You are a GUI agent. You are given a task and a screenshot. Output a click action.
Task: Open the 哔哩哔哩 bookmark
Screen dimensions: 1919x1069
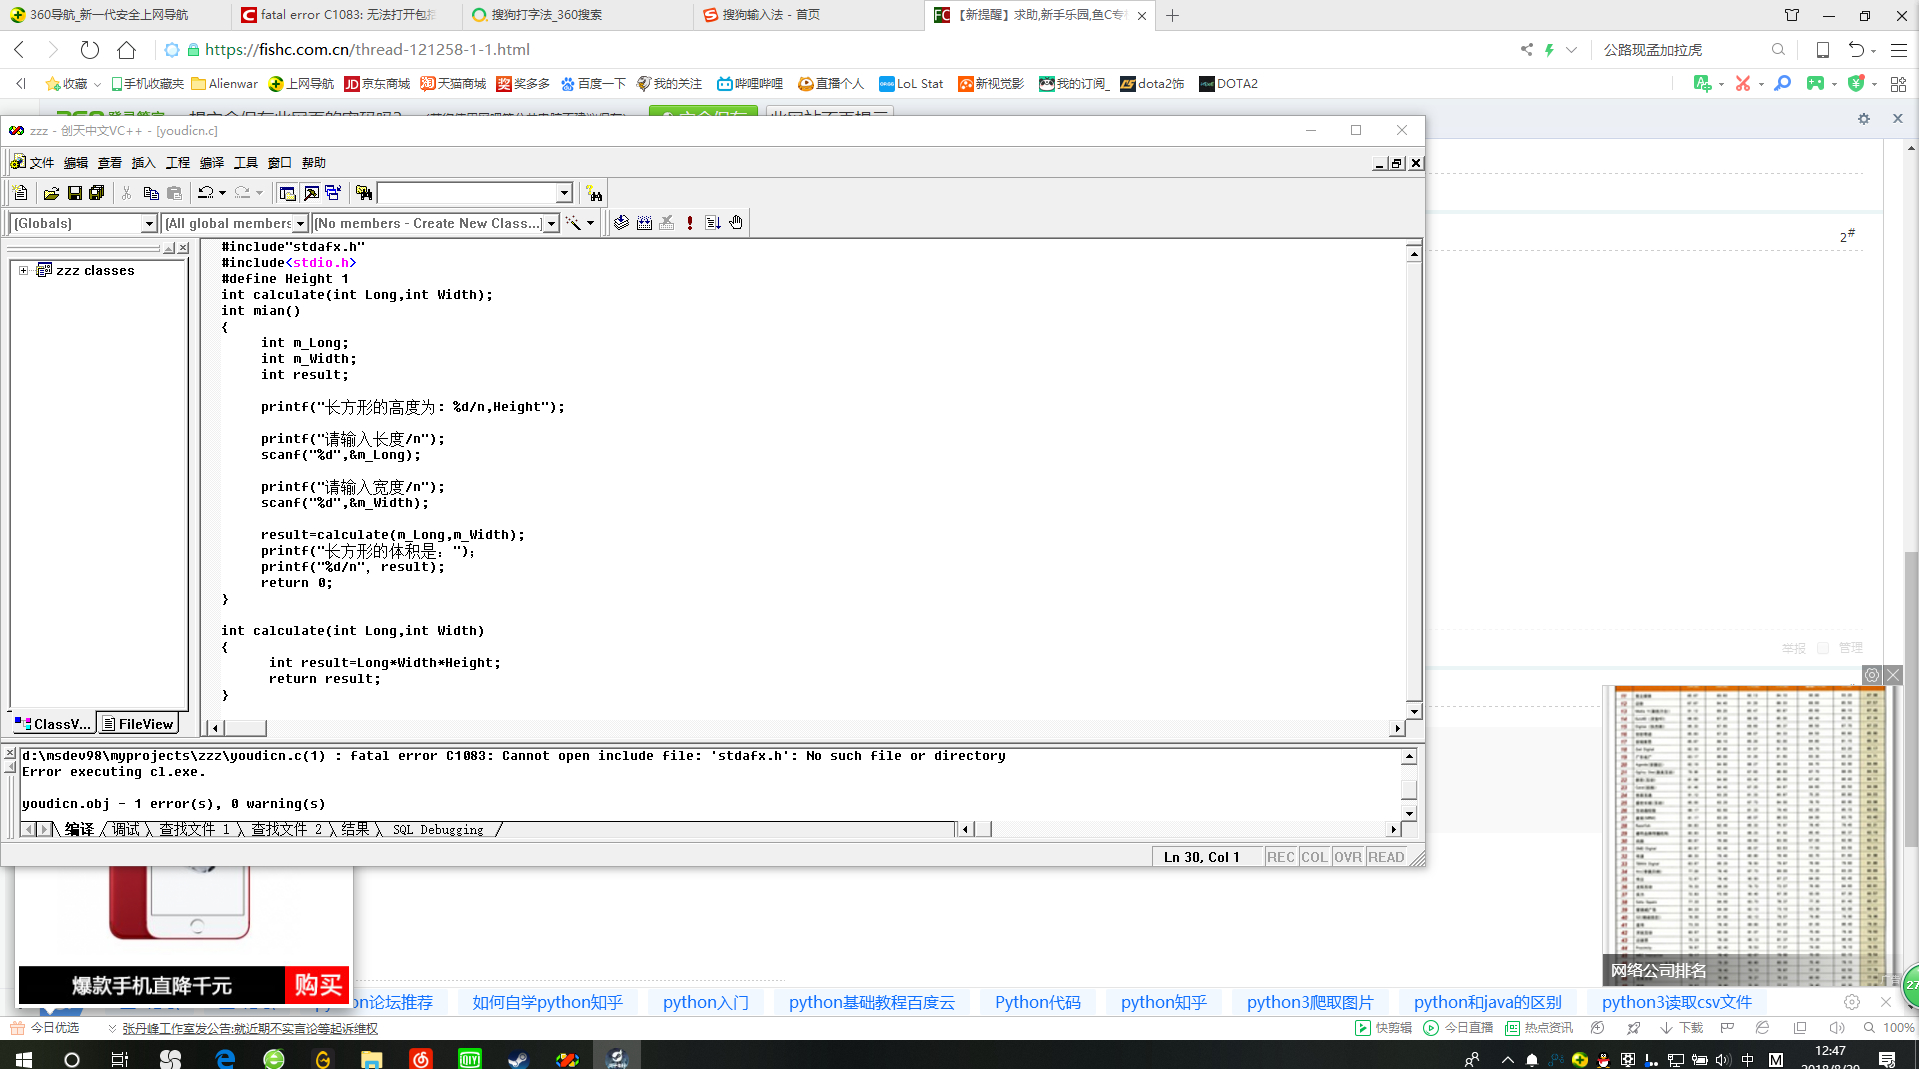coord(750,84)
